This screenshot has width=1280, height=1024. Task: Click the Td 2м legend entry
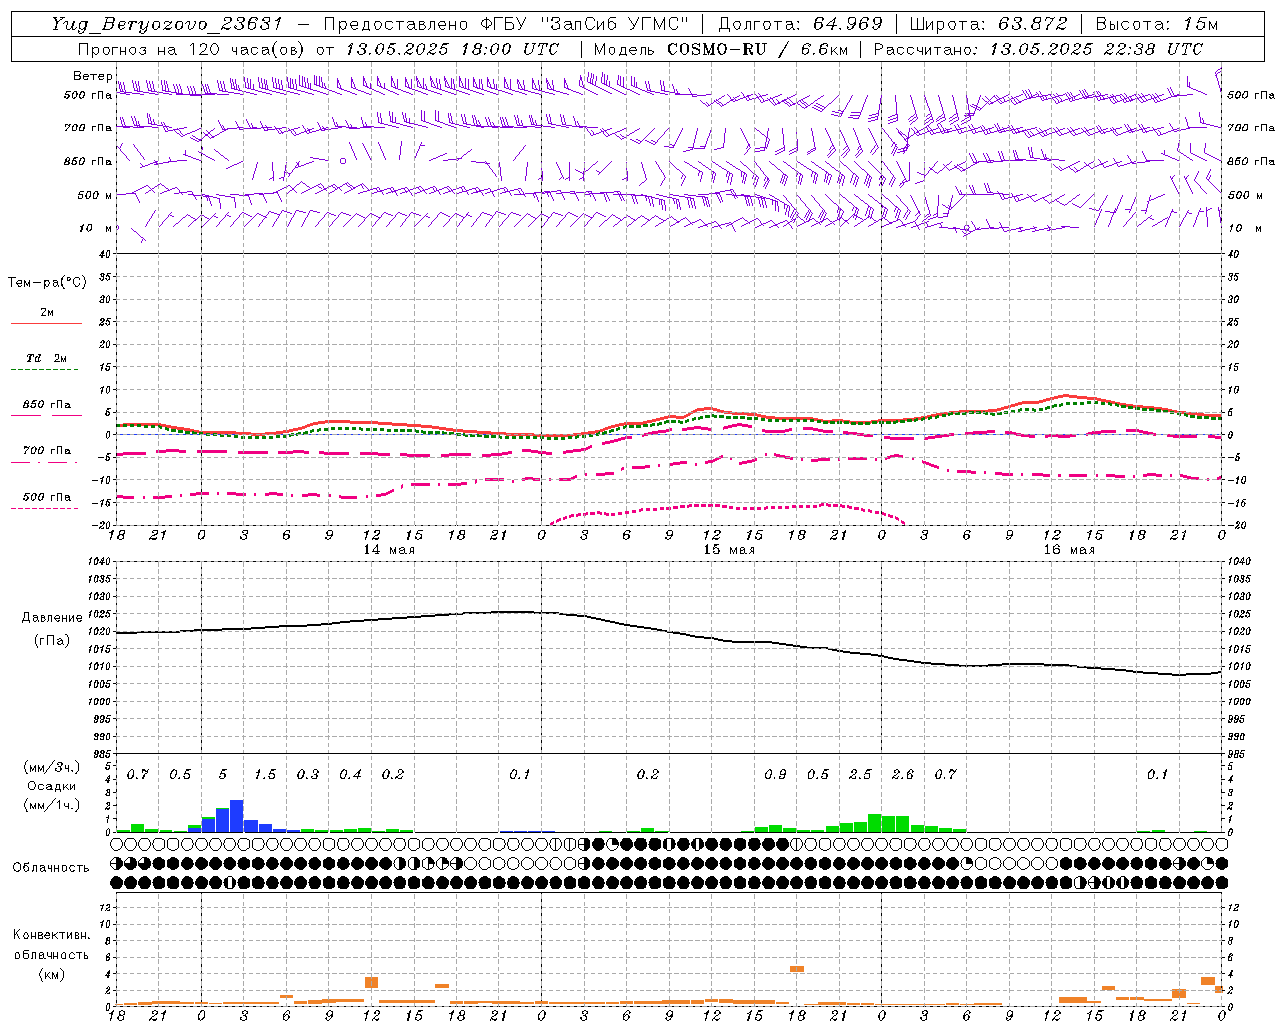point(47,358)
